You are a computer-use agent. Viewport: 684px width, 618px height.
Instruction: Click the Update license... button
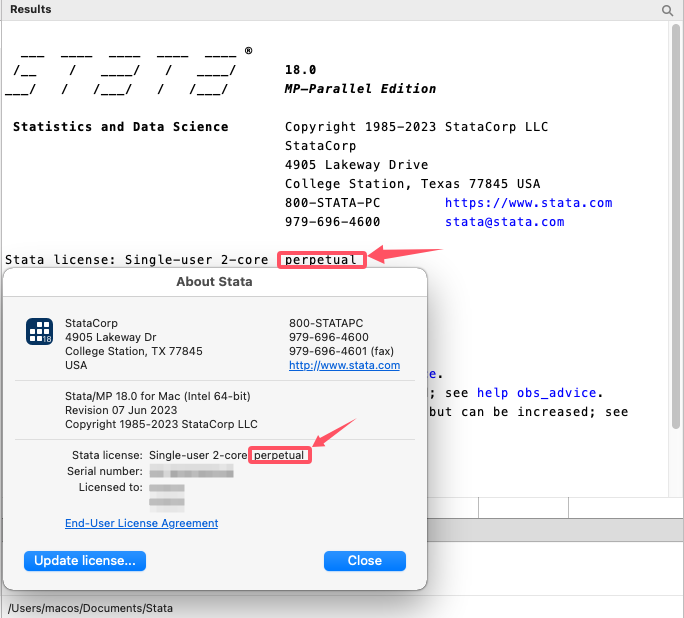pos(85,561)
